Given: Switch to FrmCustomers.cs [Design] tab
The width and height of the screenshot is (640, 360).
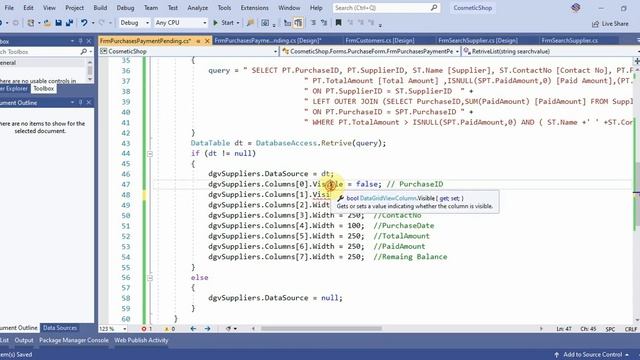Looking at the screenshot, I should [380, 40].
